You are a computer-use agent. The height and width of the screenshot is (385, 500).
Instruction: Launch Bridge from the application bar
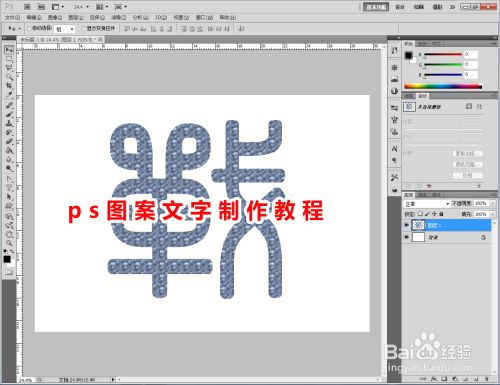point(28,6)
